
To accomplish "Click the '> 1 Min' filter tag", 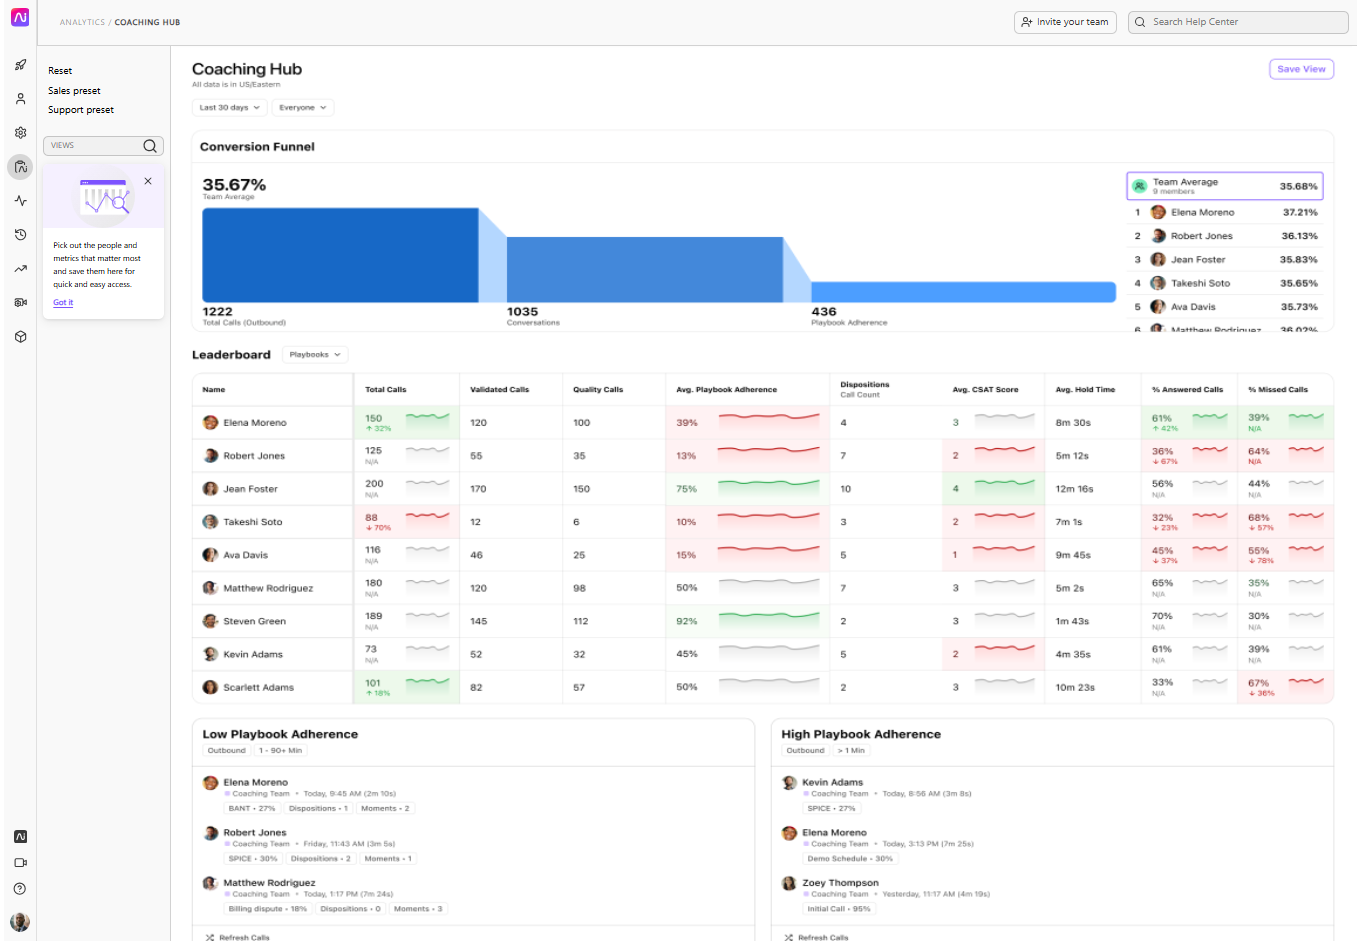I will (851, 751).
